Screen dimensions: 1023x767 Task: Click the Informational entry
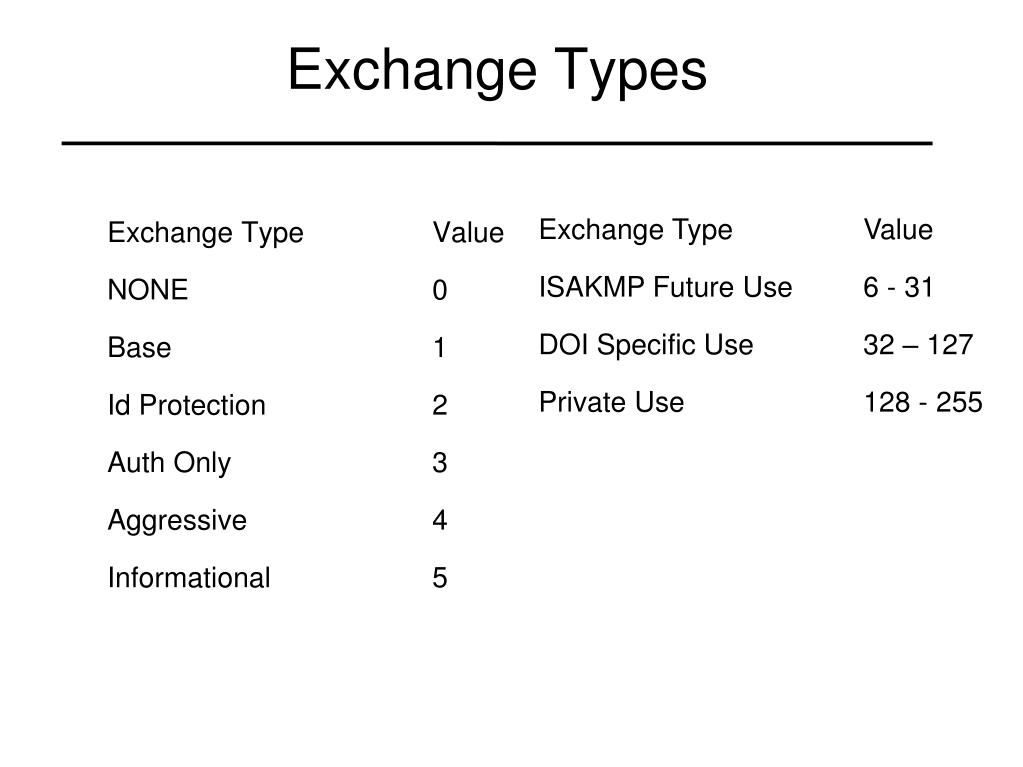tap(189, 578)
